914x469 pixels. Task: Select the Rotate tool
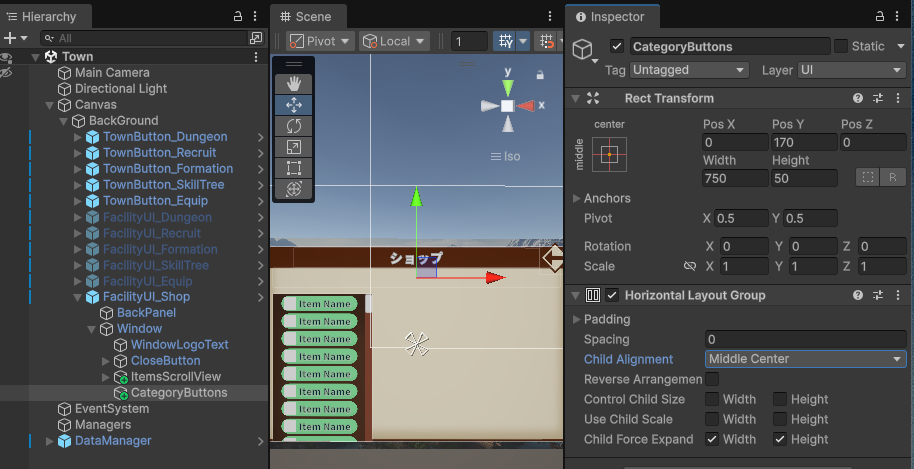[294, 125]
